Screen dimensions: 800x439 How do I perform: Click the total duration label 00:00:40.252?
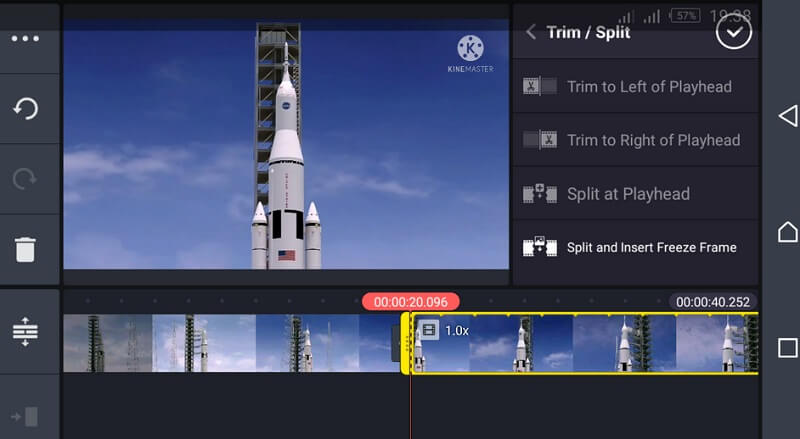point(712,301)
